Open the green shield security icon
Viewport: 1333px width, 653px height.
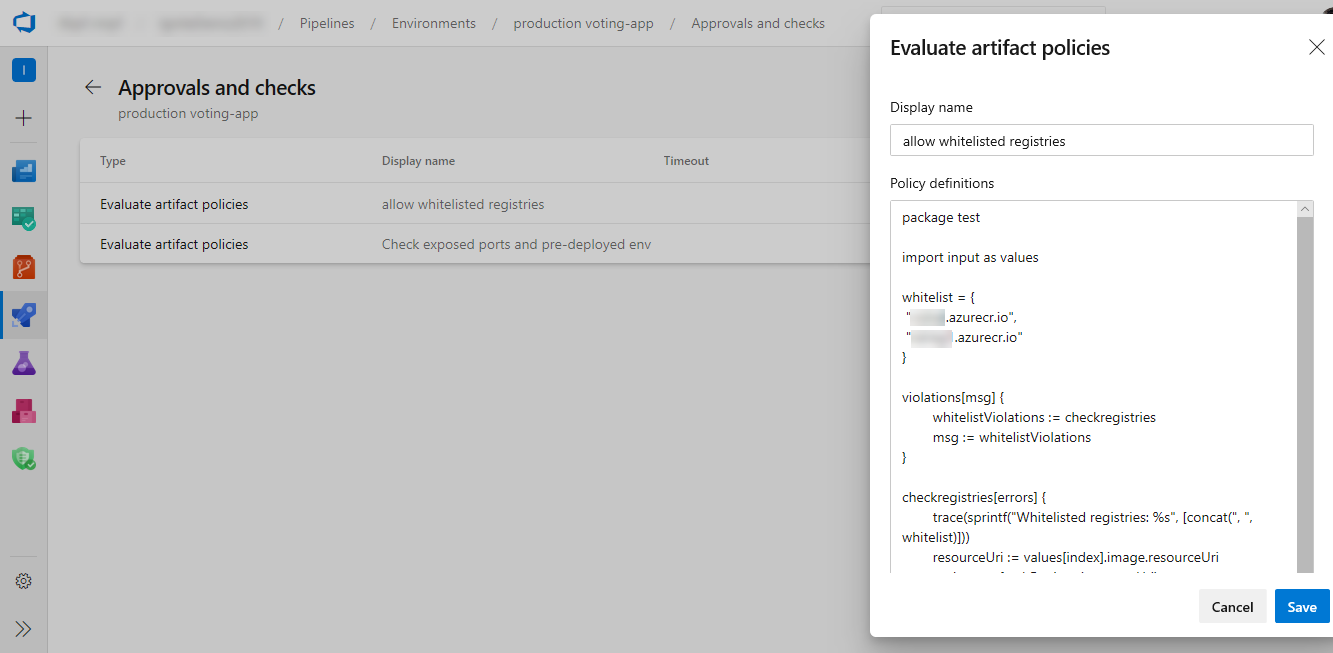pos(23,459)
